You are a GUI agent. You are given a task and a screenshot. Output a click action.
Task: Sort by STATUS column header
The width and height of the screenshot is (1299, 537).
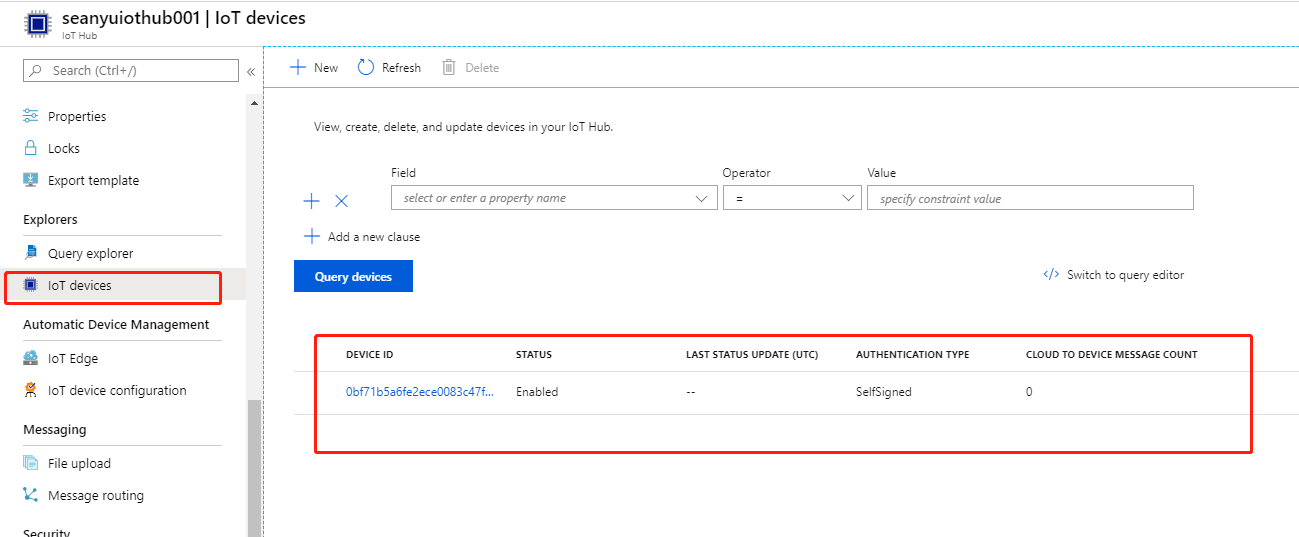[534, 355]
